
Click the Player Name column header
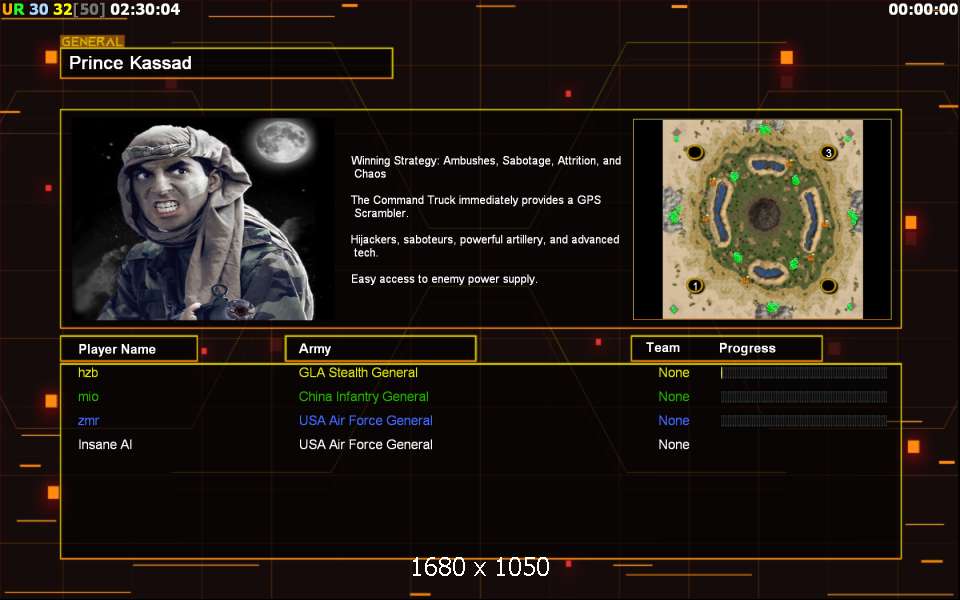point(129,349)
